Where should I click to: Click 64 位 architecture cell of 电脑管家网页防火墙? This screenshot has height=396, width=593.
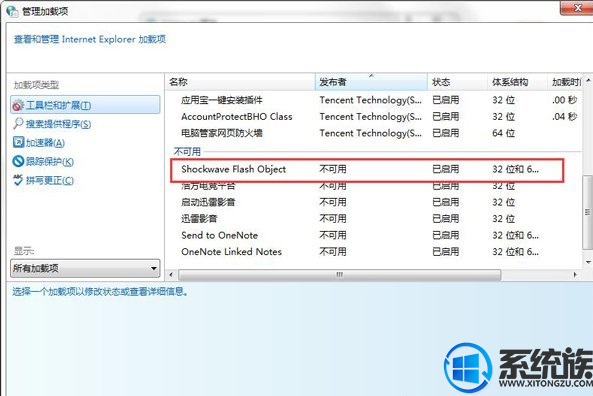pyautogui.click(x=503, y=133)
